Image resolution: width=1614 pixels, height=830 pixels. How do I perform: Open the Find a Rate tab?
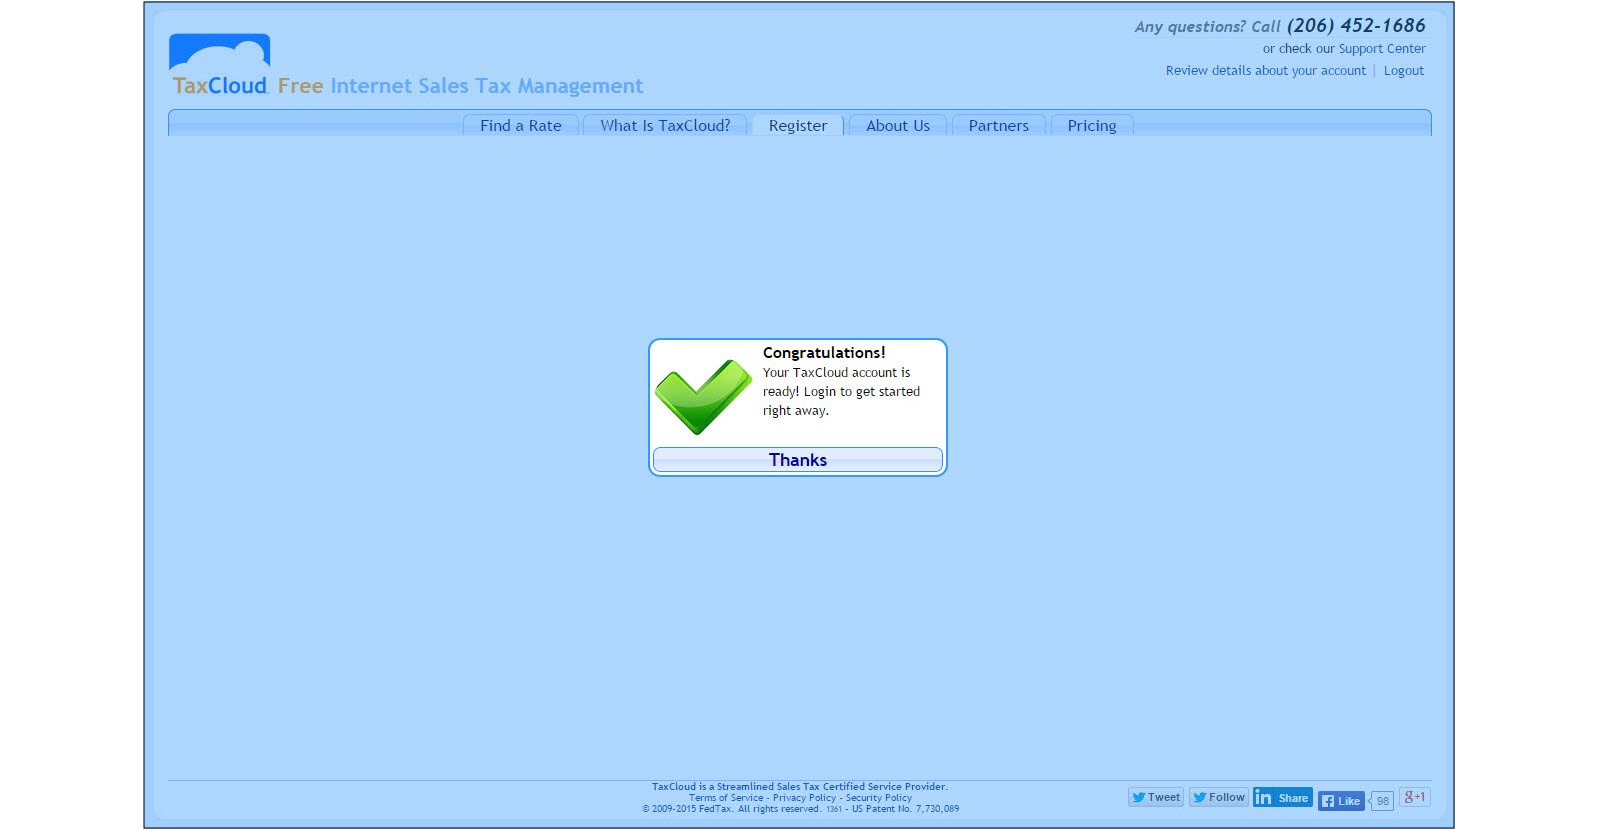point(521,125)
